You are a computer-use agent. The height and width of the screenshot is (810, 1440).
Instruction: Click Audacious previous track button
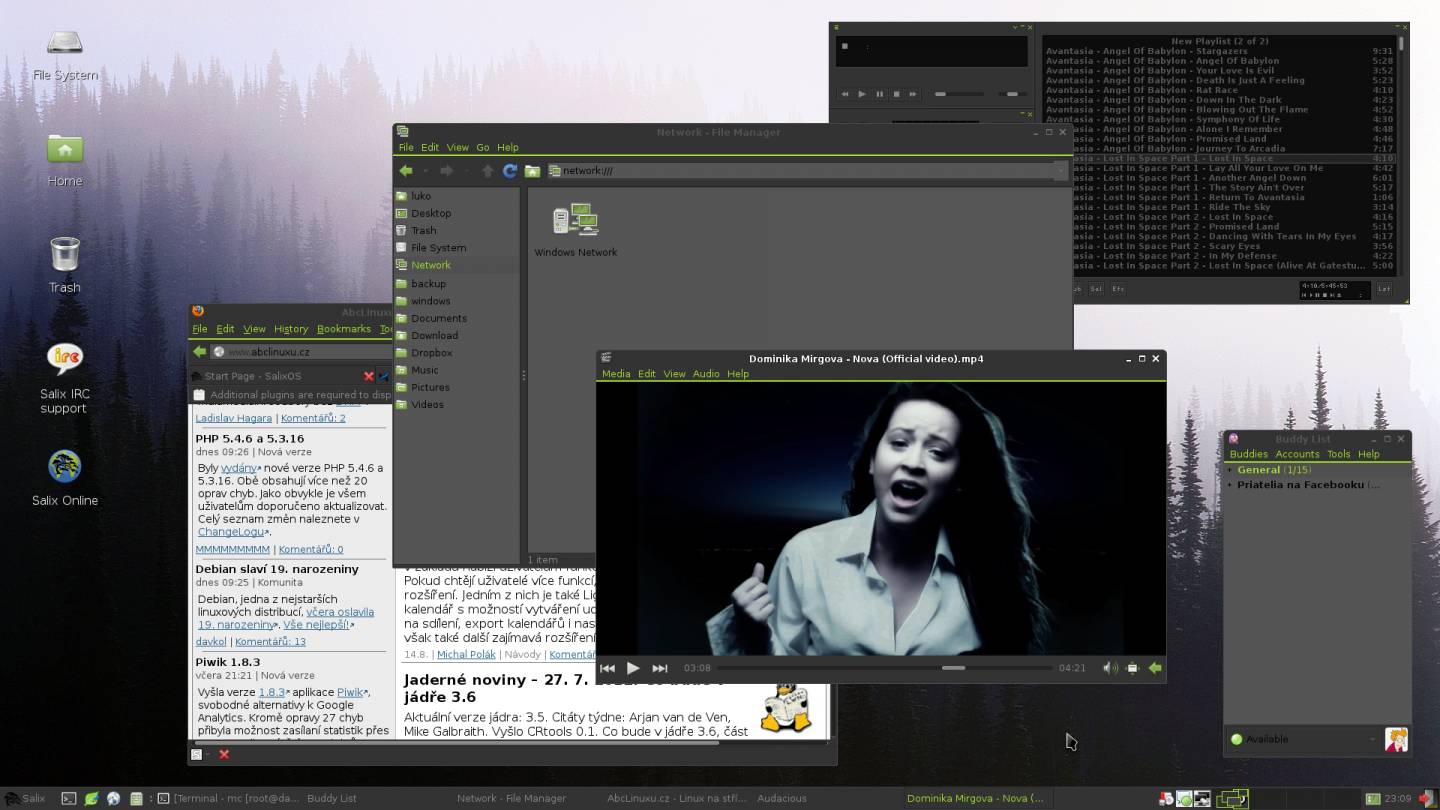pos(845,94)
